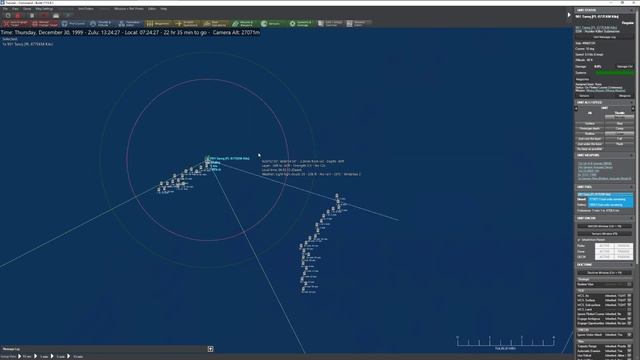The width and height of the screenshot is (640, 360).
Task: Select Periscope depth preset
Action: tap(589, 129)
